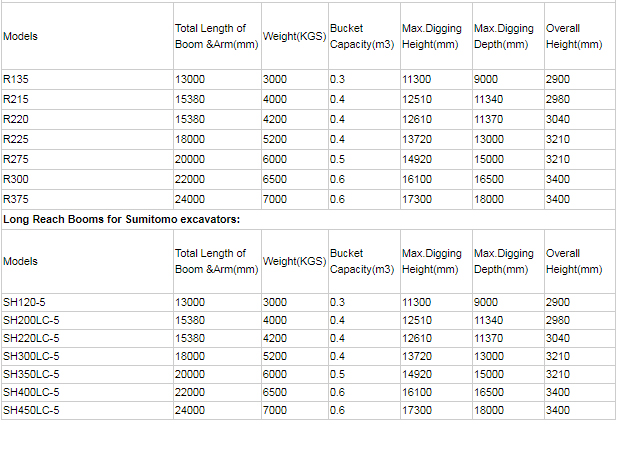The width and height of the screenshot is (620, 456).
Task: Click R300 digging height 16100
Action: click(417, 179)
